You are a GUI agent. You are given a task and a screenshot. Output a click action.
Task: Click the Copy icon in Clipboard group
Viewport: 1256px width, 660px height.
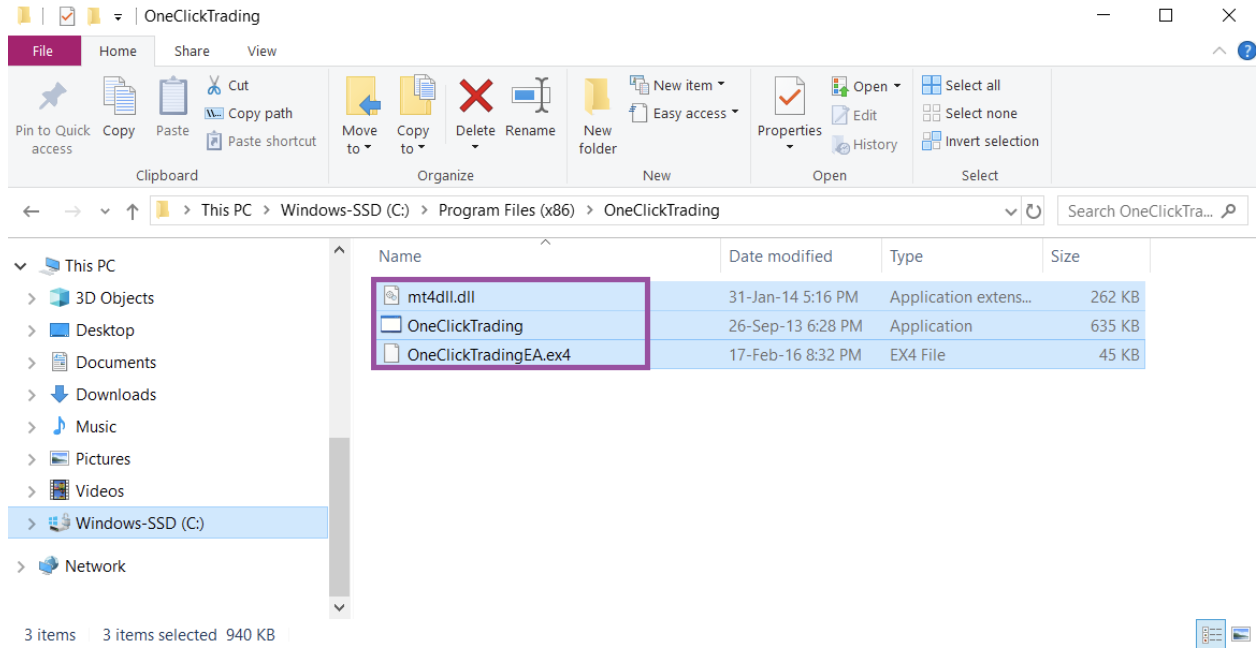click(119, 97)
